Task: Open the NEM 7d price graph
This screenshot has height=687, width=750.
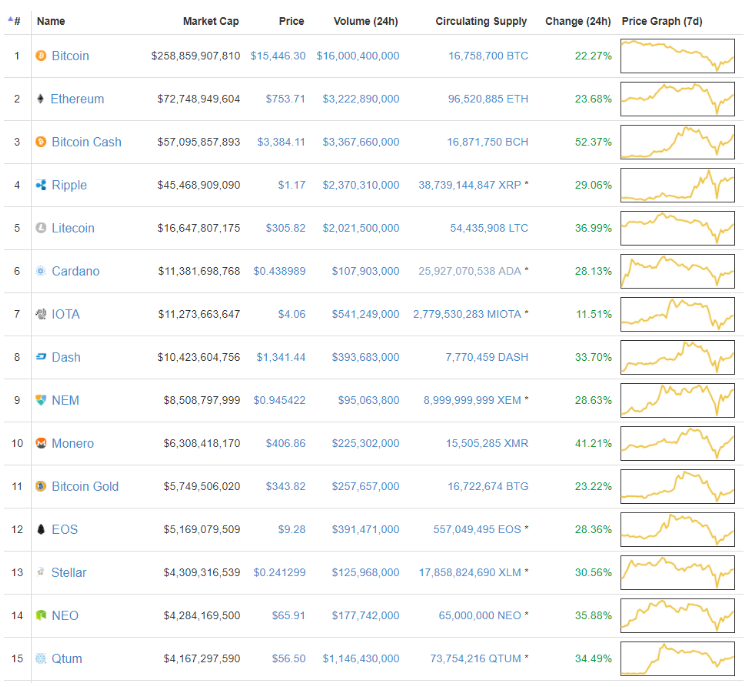Action: (677, 400)
